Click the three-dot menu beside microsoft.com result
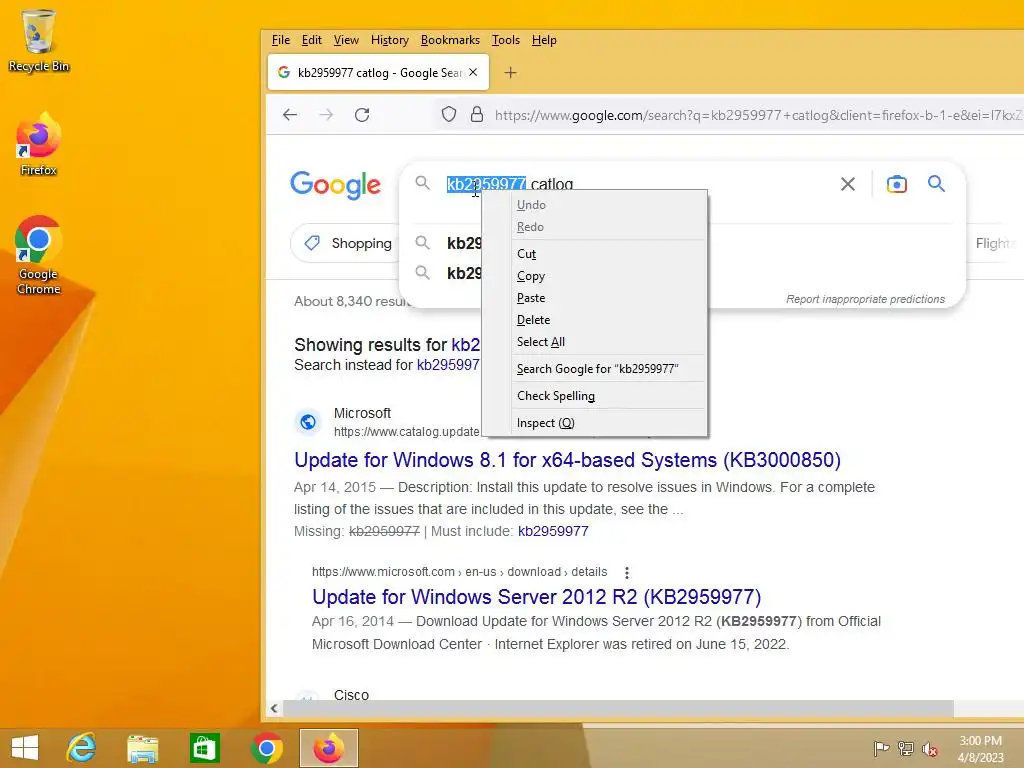This screenshot has width=1024, height=768. pos(627,573)
